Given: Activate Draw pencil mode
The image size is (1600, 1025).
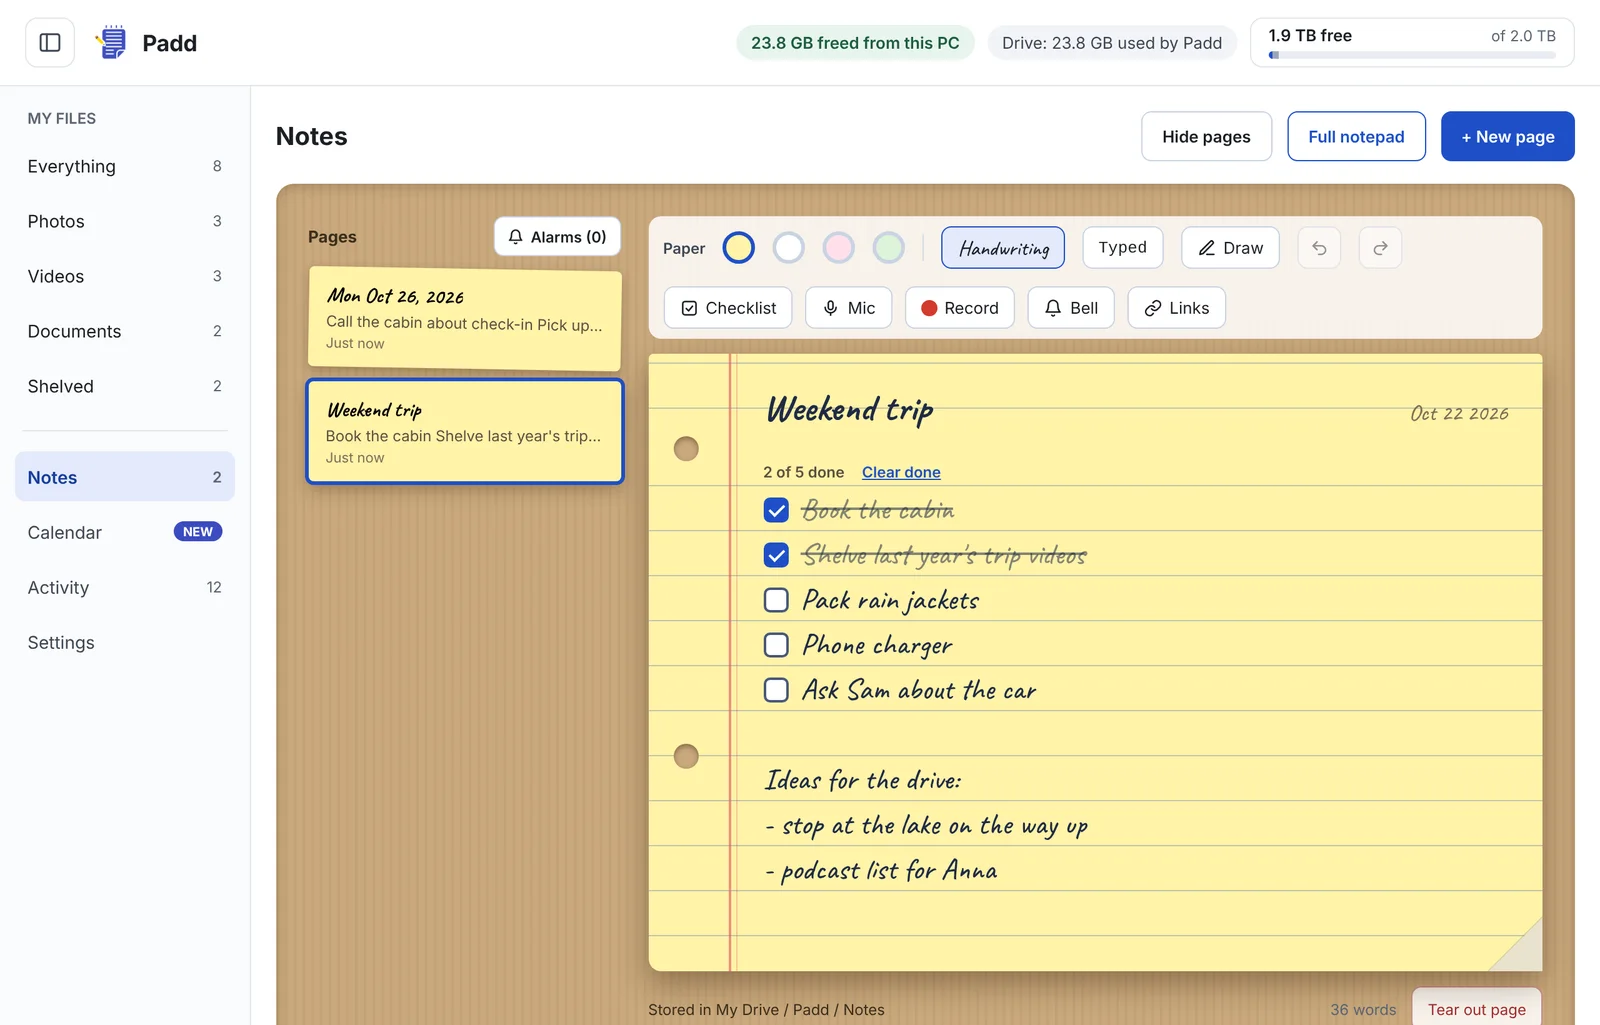Looking at the screenshot, I should [1230, 248].
